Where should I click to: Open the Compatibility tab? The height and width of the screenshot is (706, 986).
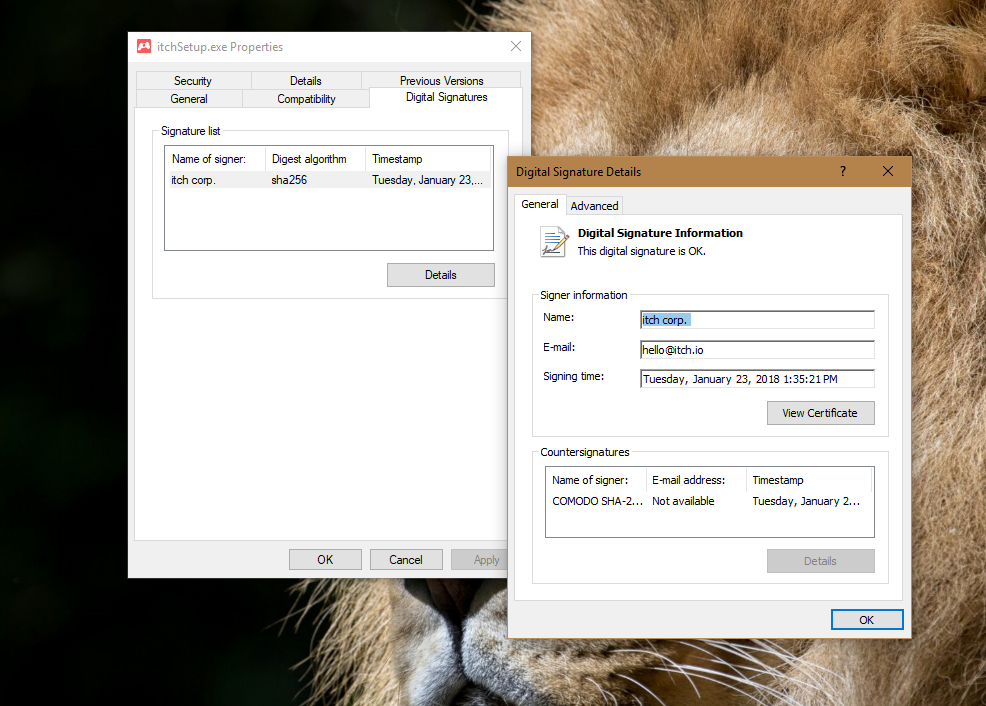pos(306,99)
